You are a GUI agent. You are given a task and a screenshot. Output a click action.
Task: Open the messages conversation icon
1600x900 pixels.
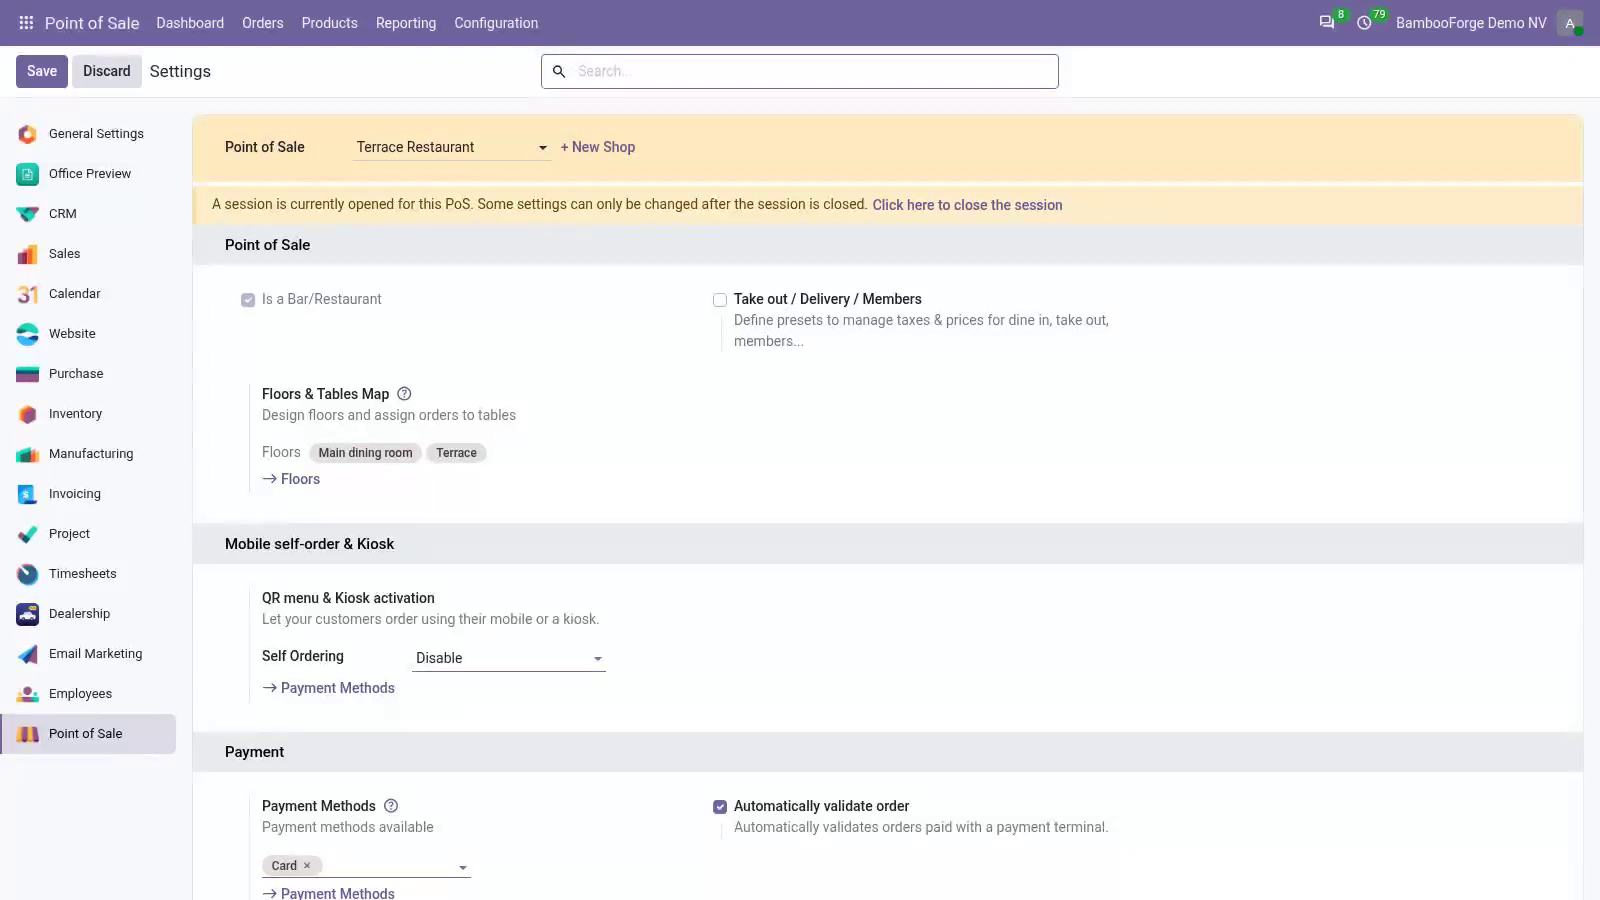(1327, 22)
